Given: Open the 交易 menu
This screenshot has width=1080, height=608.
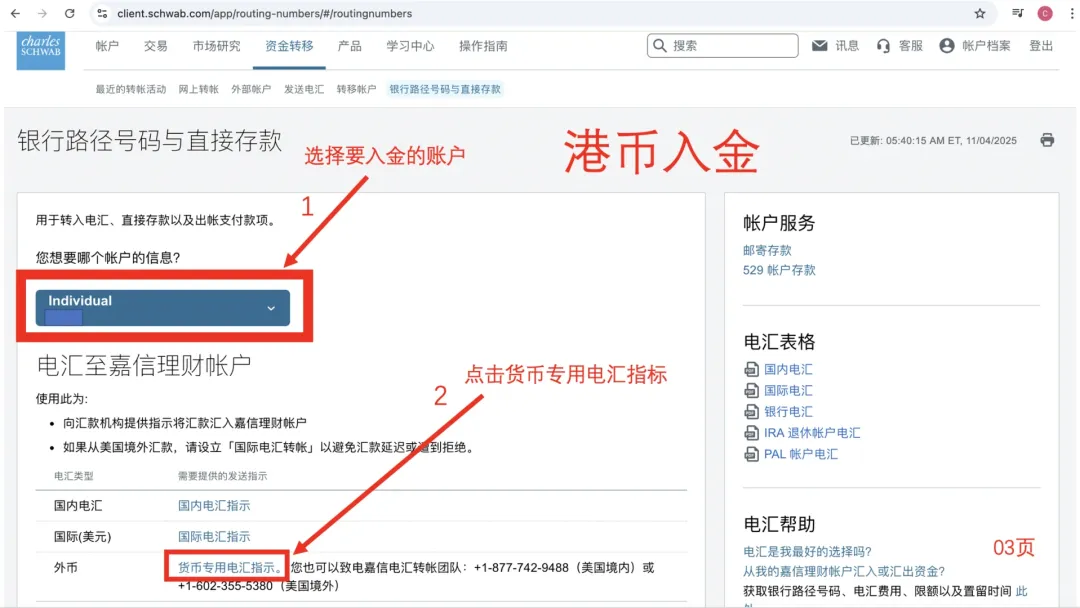Looking at the screenshot, I should click(x=156, y=46).
